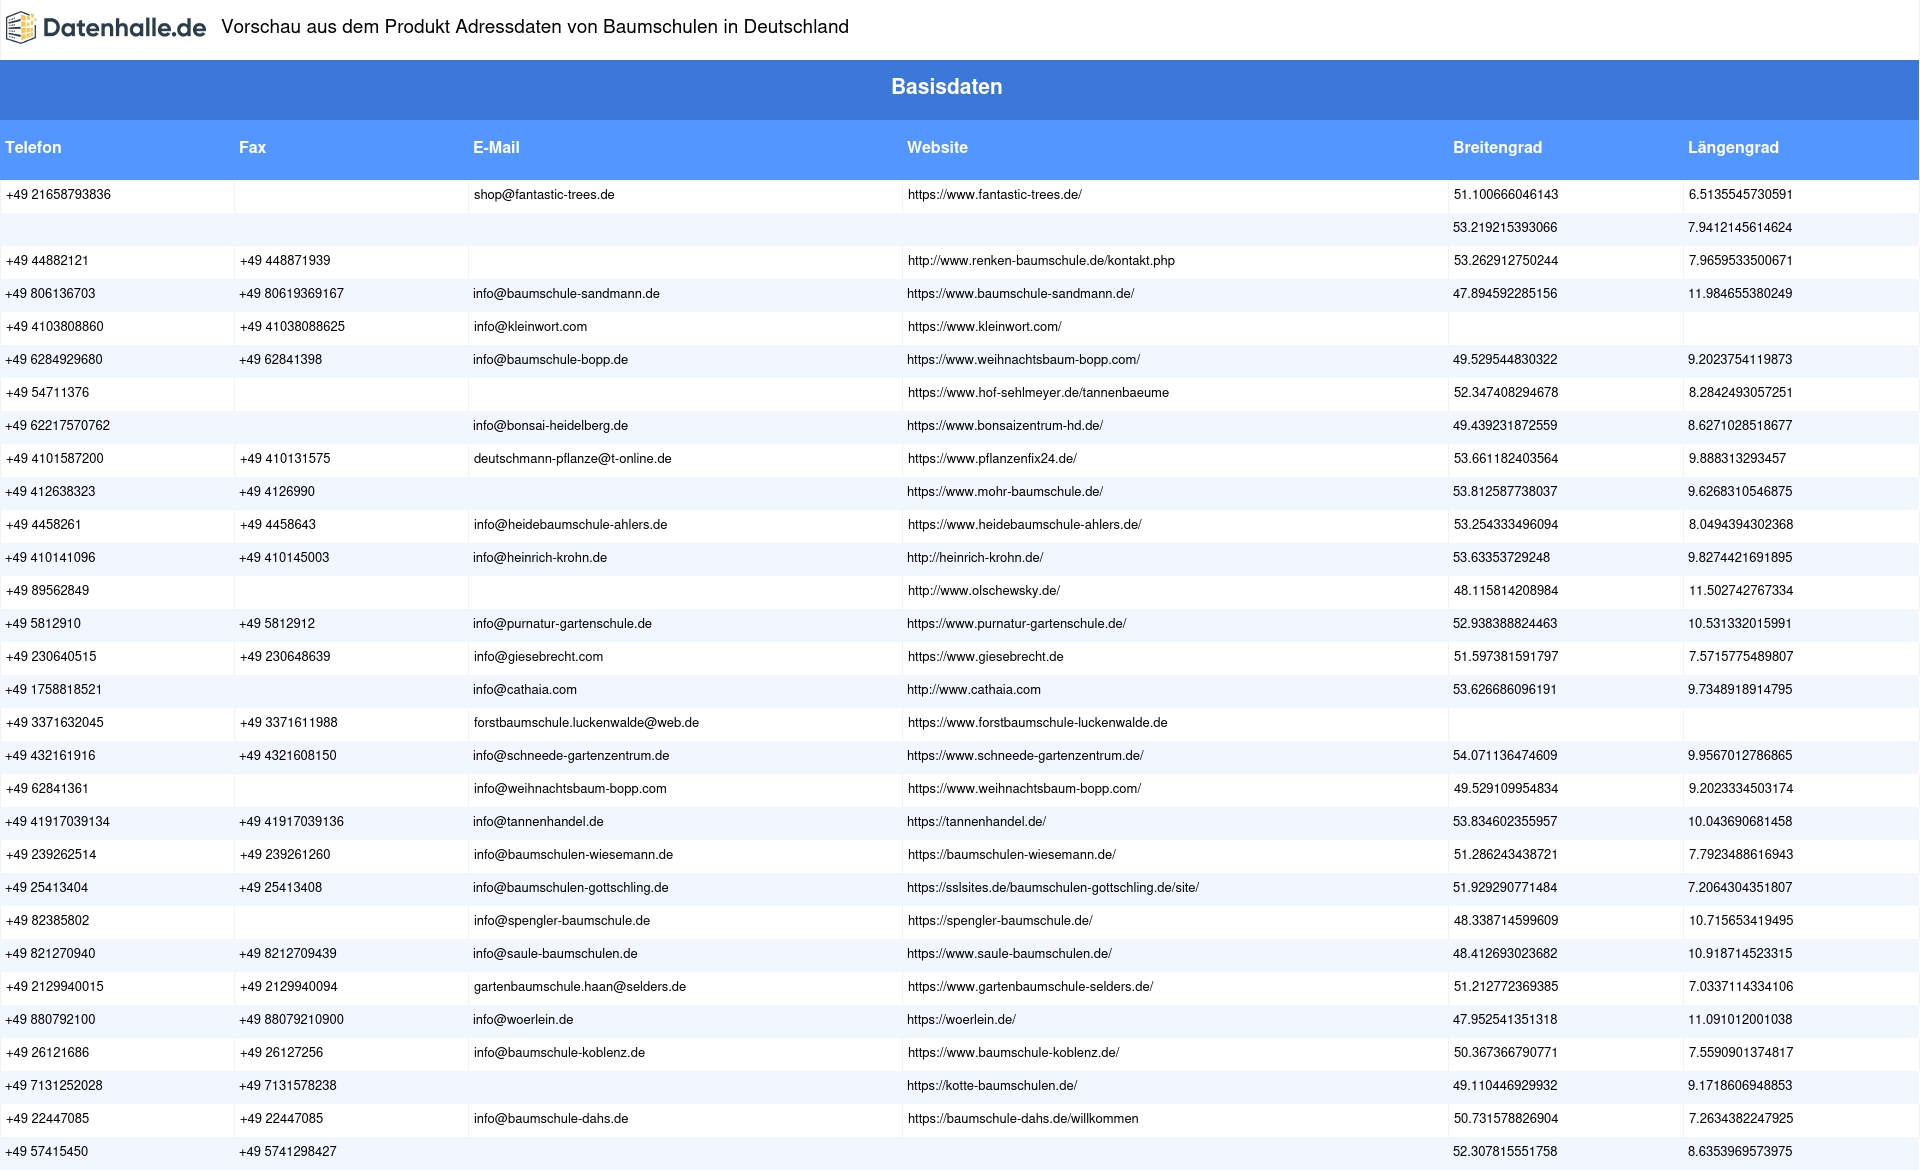
Task: Click email info@heidebaumschule-ahlers.de
Action: click(570, 525)
